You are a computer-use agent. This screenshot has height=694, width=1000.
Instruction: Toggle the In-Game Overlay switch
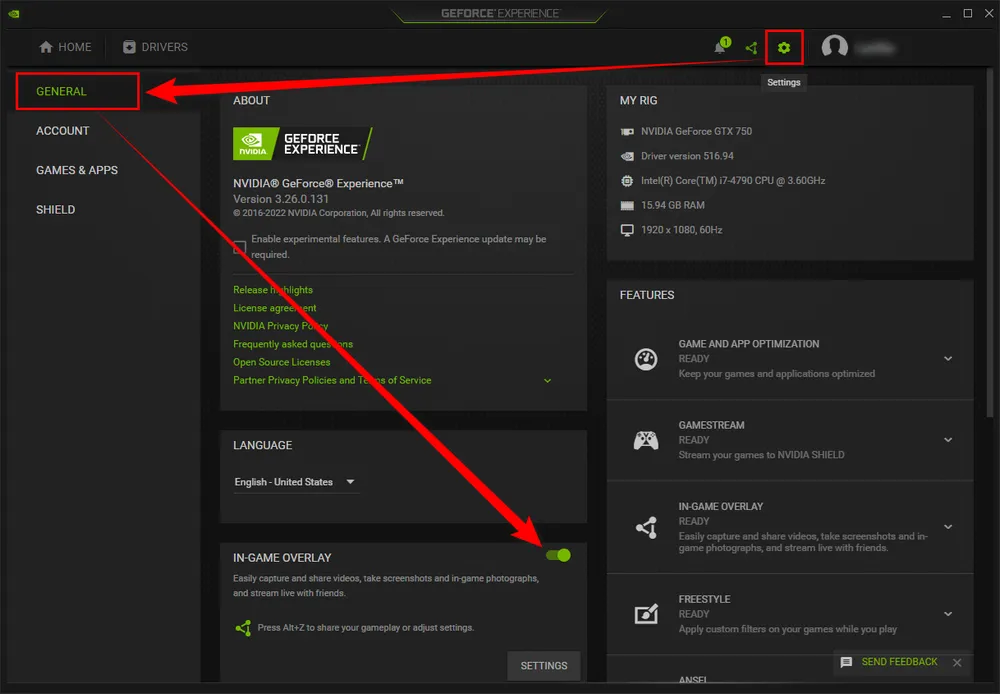559,556
